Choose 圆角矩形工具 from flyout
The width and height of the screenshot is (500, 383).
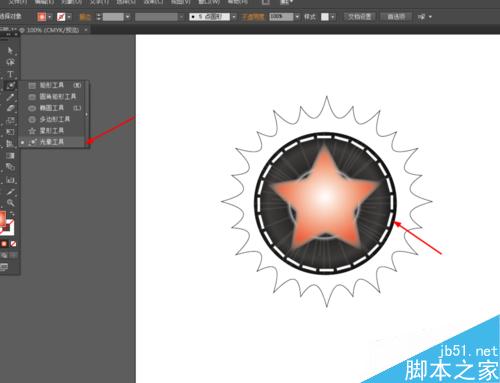(54, 97)
